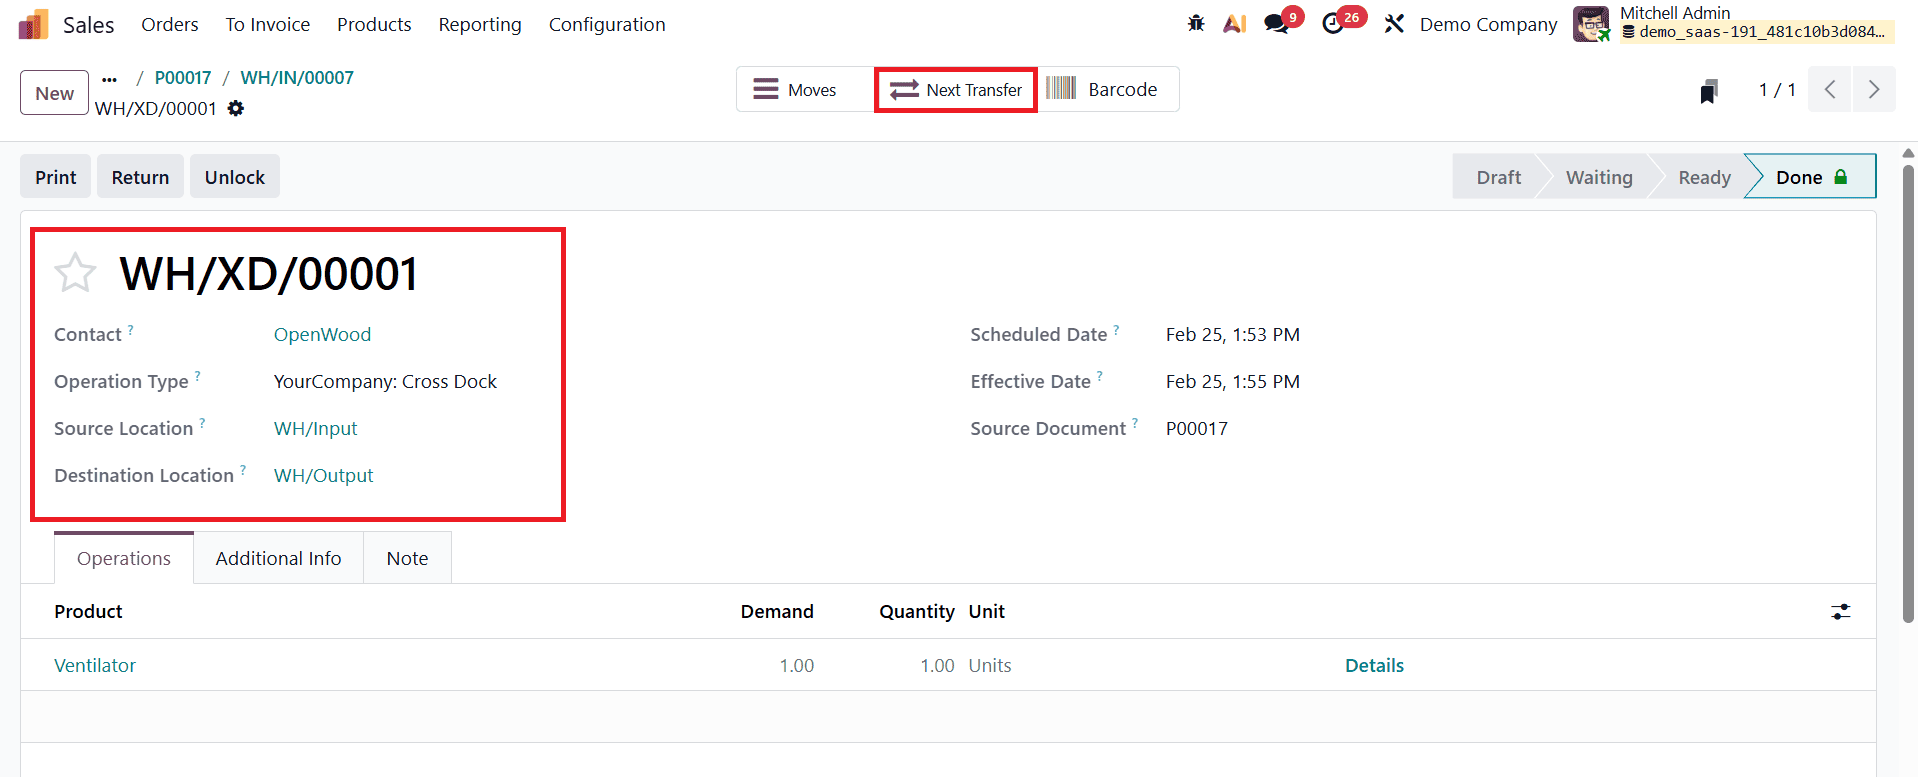Open column settings adjust icon

1841,612
